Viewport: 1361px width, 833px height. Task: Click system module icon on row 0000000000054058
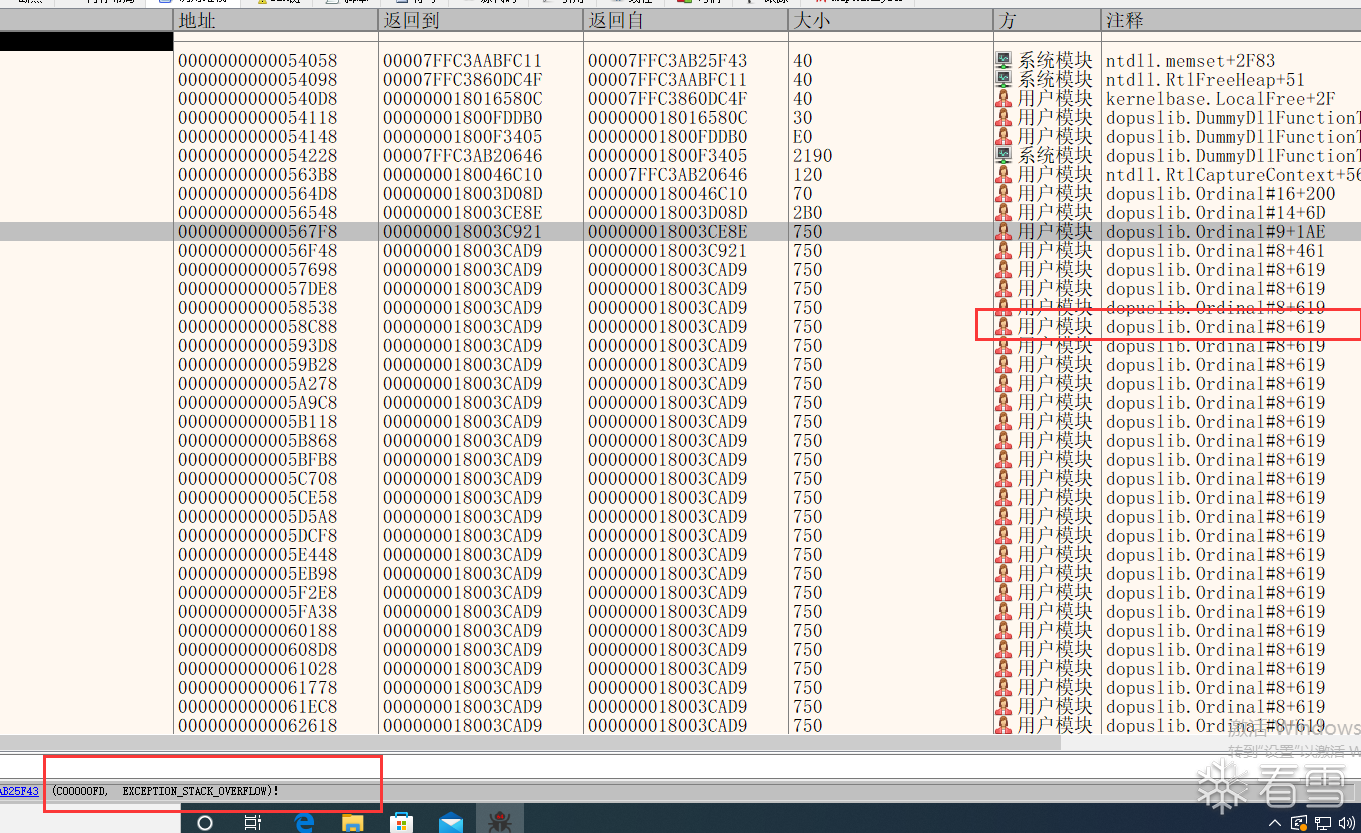1004,61
